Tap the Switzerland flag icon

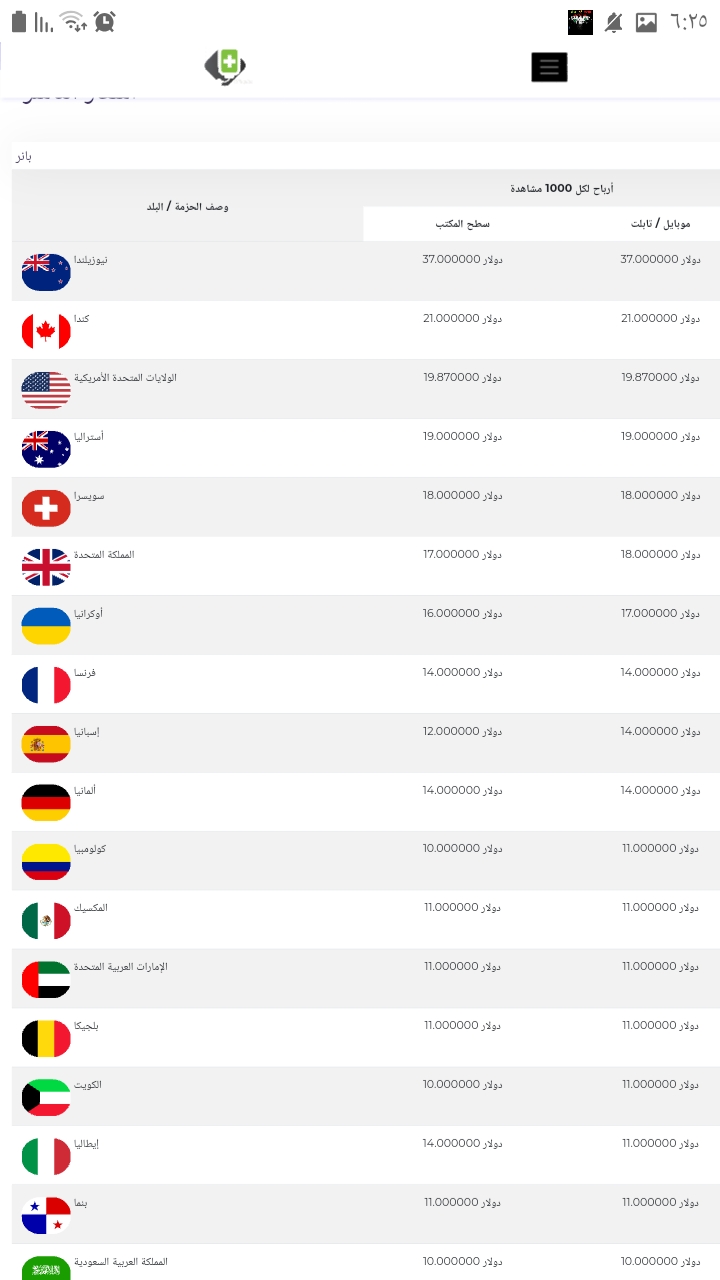point(46,508)
